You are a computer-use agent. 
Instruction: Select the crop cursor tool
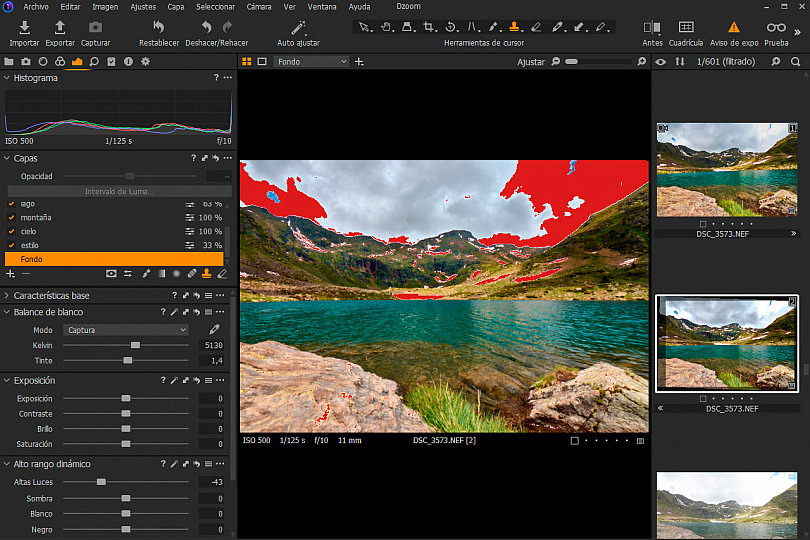428,27
